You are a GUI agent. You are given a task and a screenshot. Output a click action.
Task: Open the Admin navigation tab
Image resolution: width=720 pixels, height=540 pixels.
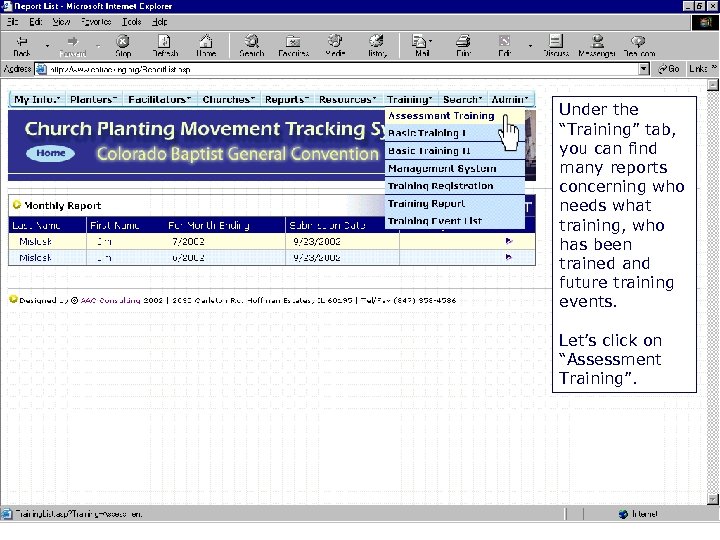click(x=510, y=99)
